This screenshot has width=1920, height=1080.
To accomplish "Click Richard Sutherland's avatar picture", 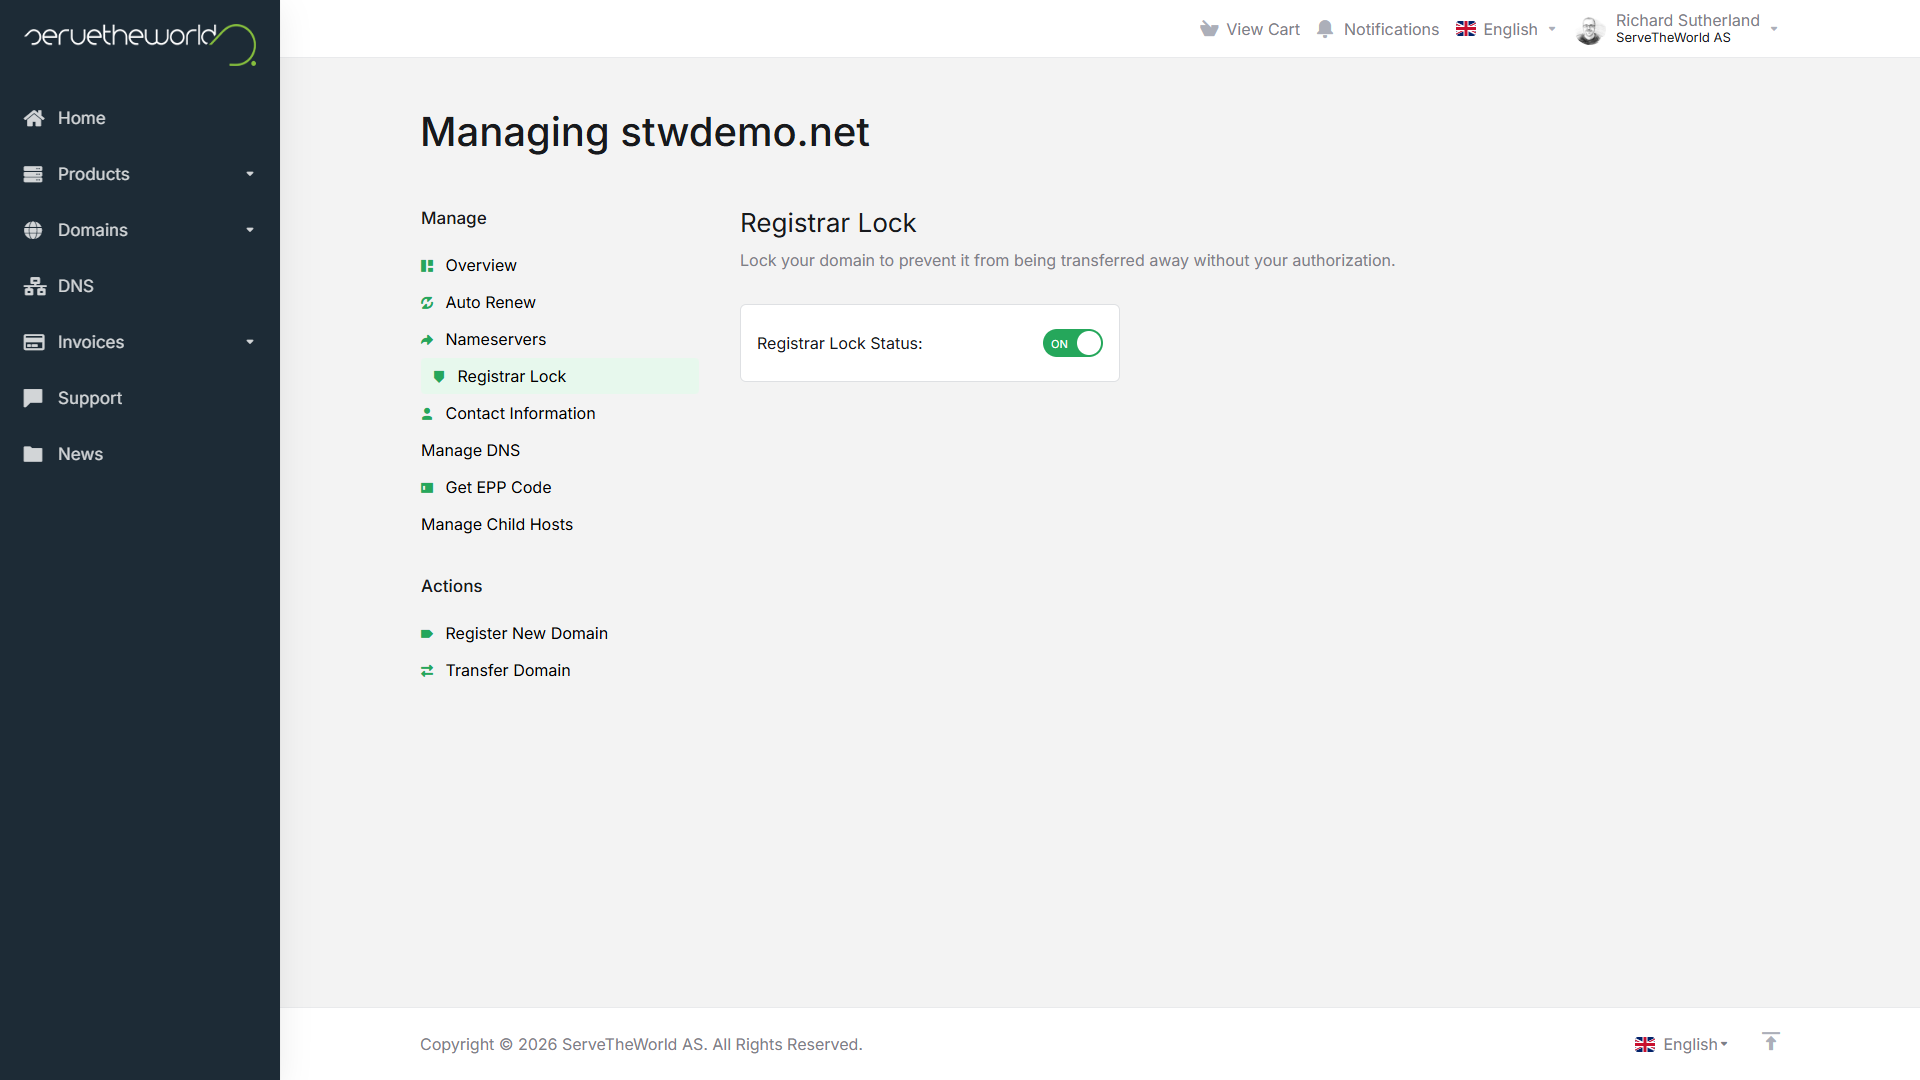I will point(1590,30).
